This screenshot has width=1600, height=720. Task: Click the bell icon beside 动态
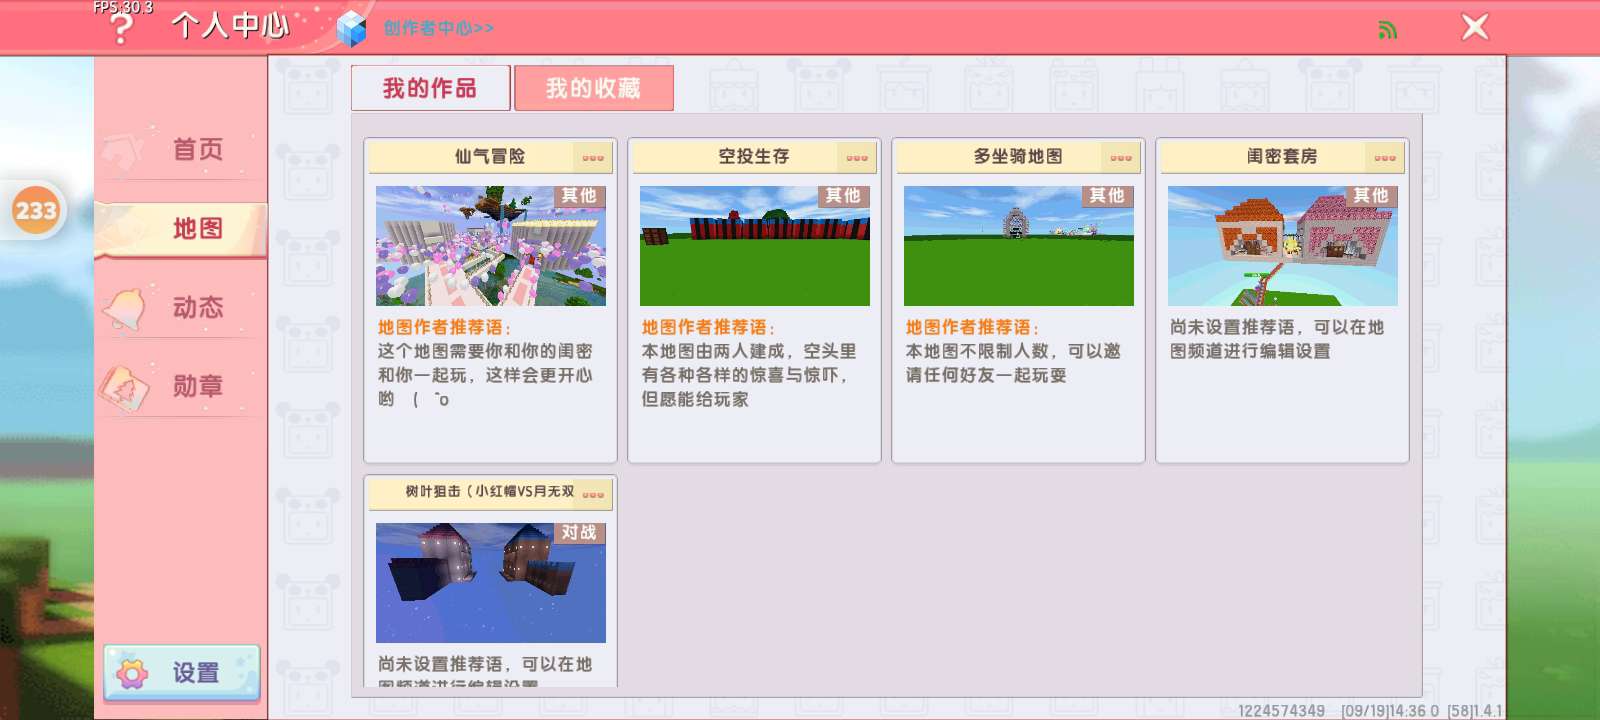(126, 308)
